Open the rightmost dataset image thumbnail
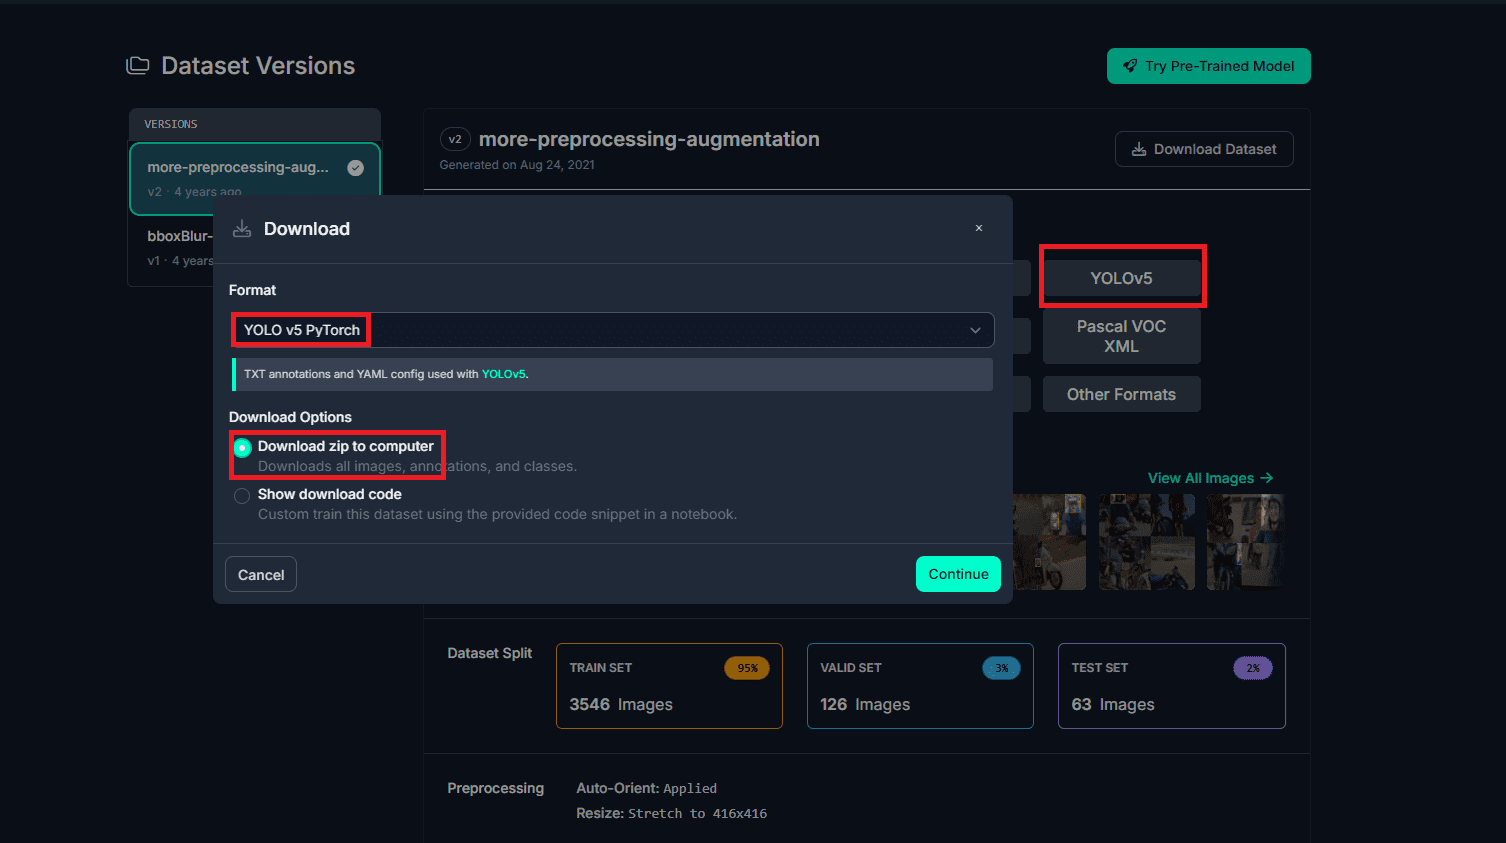The image size is (1506, 843). point(1244,542)
